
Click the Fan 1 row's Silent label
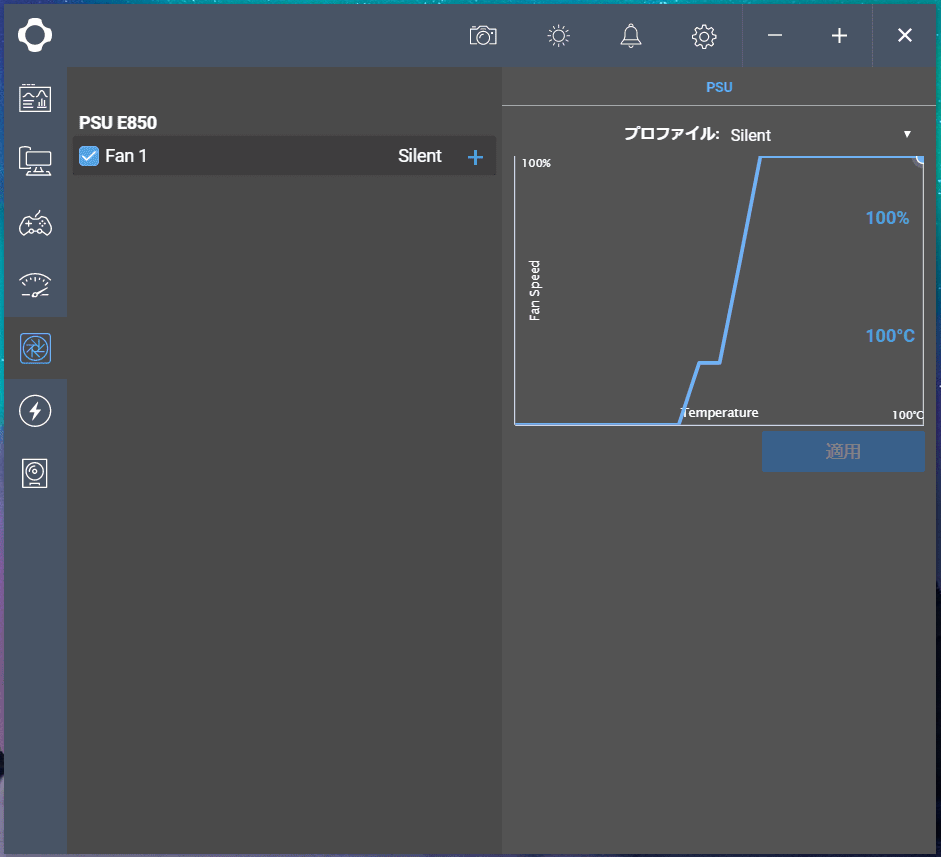(x=419, y=156)
